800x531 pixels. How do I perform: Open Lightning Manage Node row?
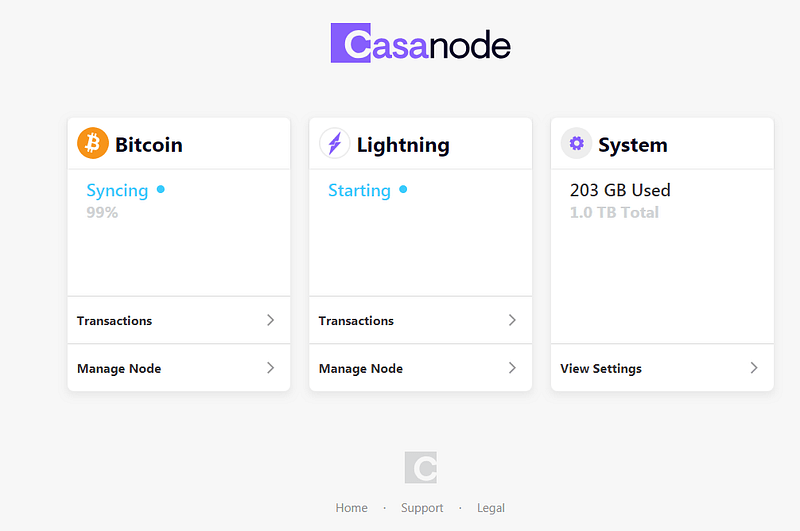point(421,368)
